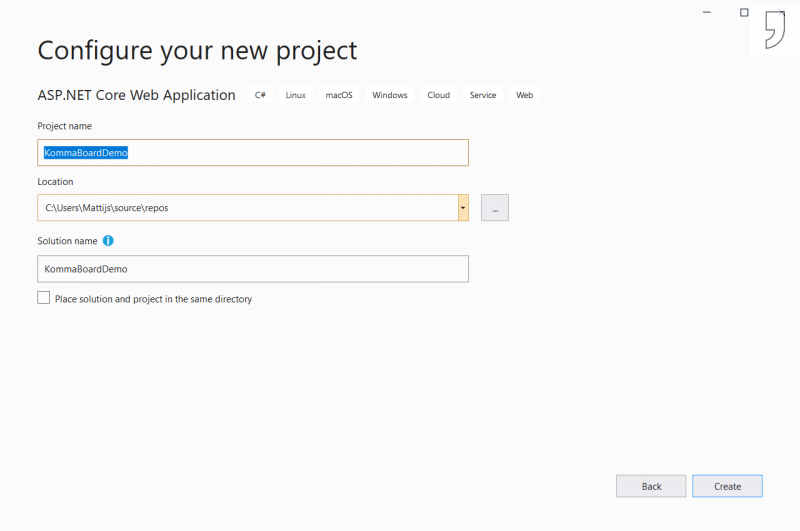The height and width of the screenshot is (531, 800).
Task: Click the C# tag
Action: point(260,95)
